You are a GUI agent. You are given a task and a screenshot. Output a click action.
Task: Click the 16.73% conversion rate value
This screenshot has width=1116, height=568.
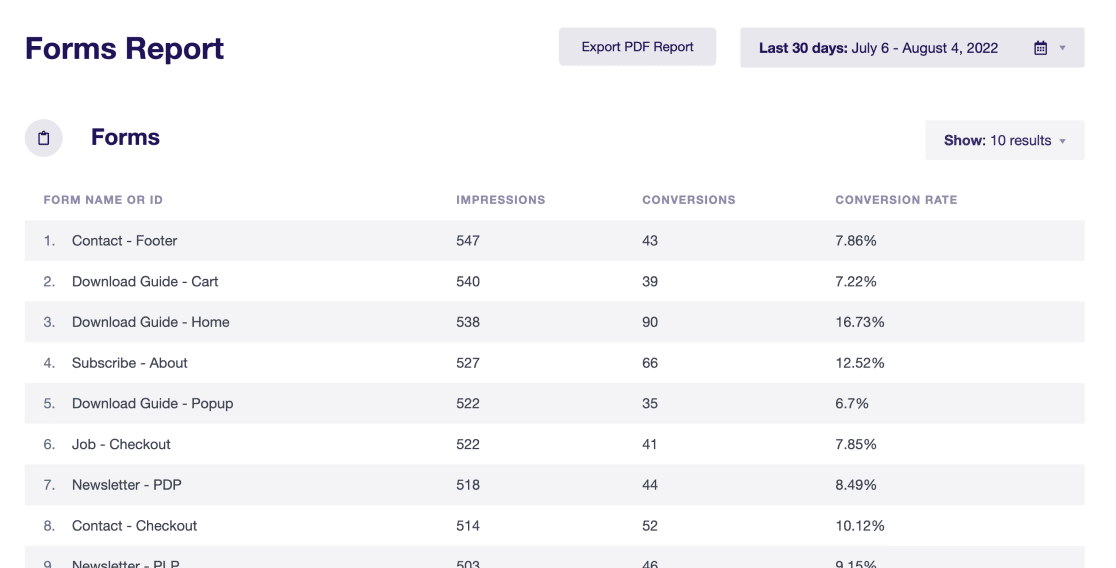pos(860,322)
